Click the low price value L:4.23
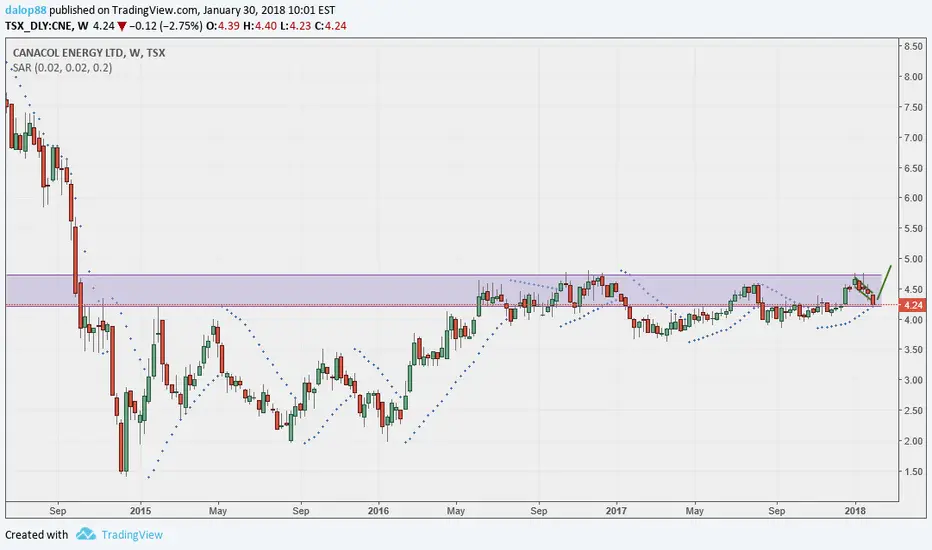 [295, 26]
